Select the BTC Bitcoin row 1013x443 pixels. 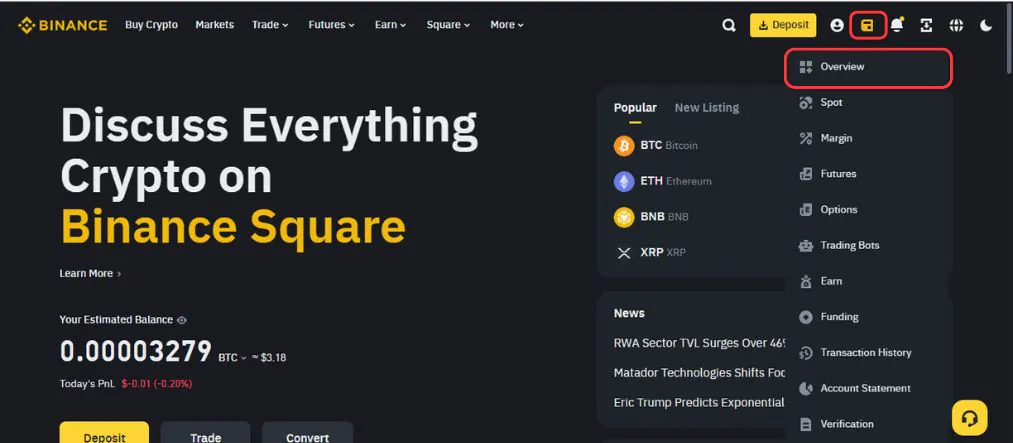click(x=699, y=145)
